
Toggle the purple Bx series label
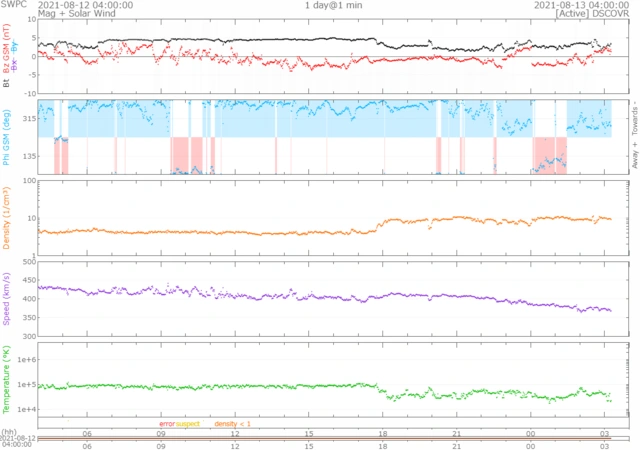[14, 64]
